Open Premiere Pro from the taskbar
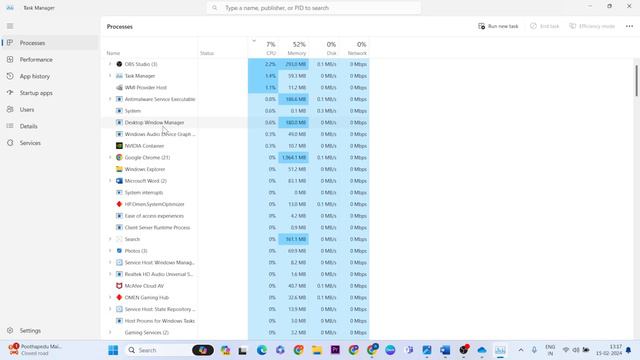The width and height of the screenshot is (640, 360). (335, 350)
